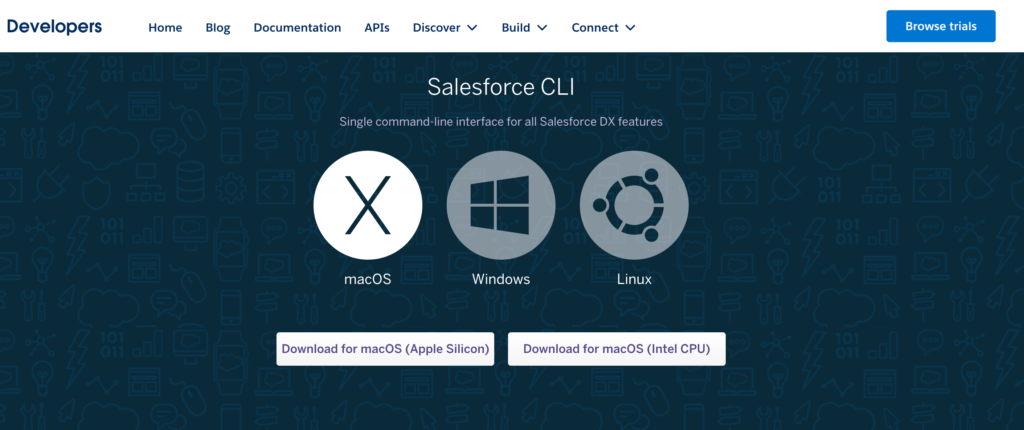Open the APIs nav link
The image size is (1024, 430).
pos(377,27)
